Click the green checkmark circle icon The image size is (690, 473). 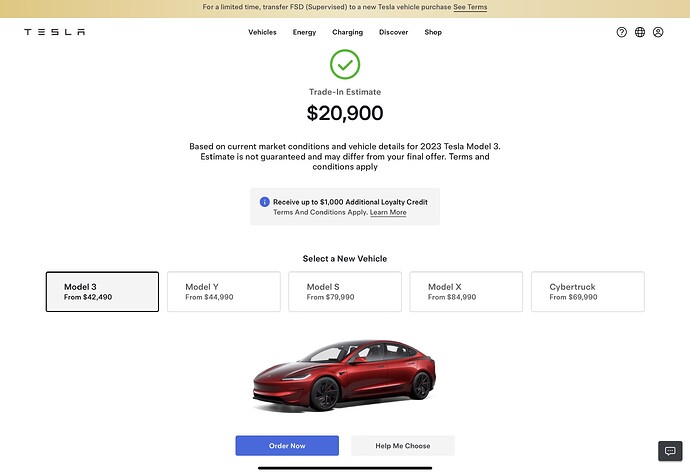click(x=345, y=64)
